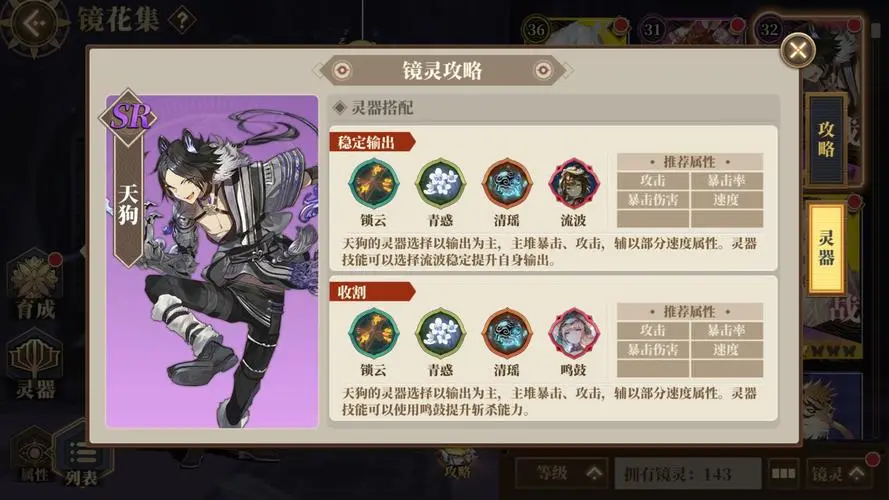The height and width of the screenshot is (500, 889).
Task: Close the 镜灵攻略 popup
Action: [798, 50]
